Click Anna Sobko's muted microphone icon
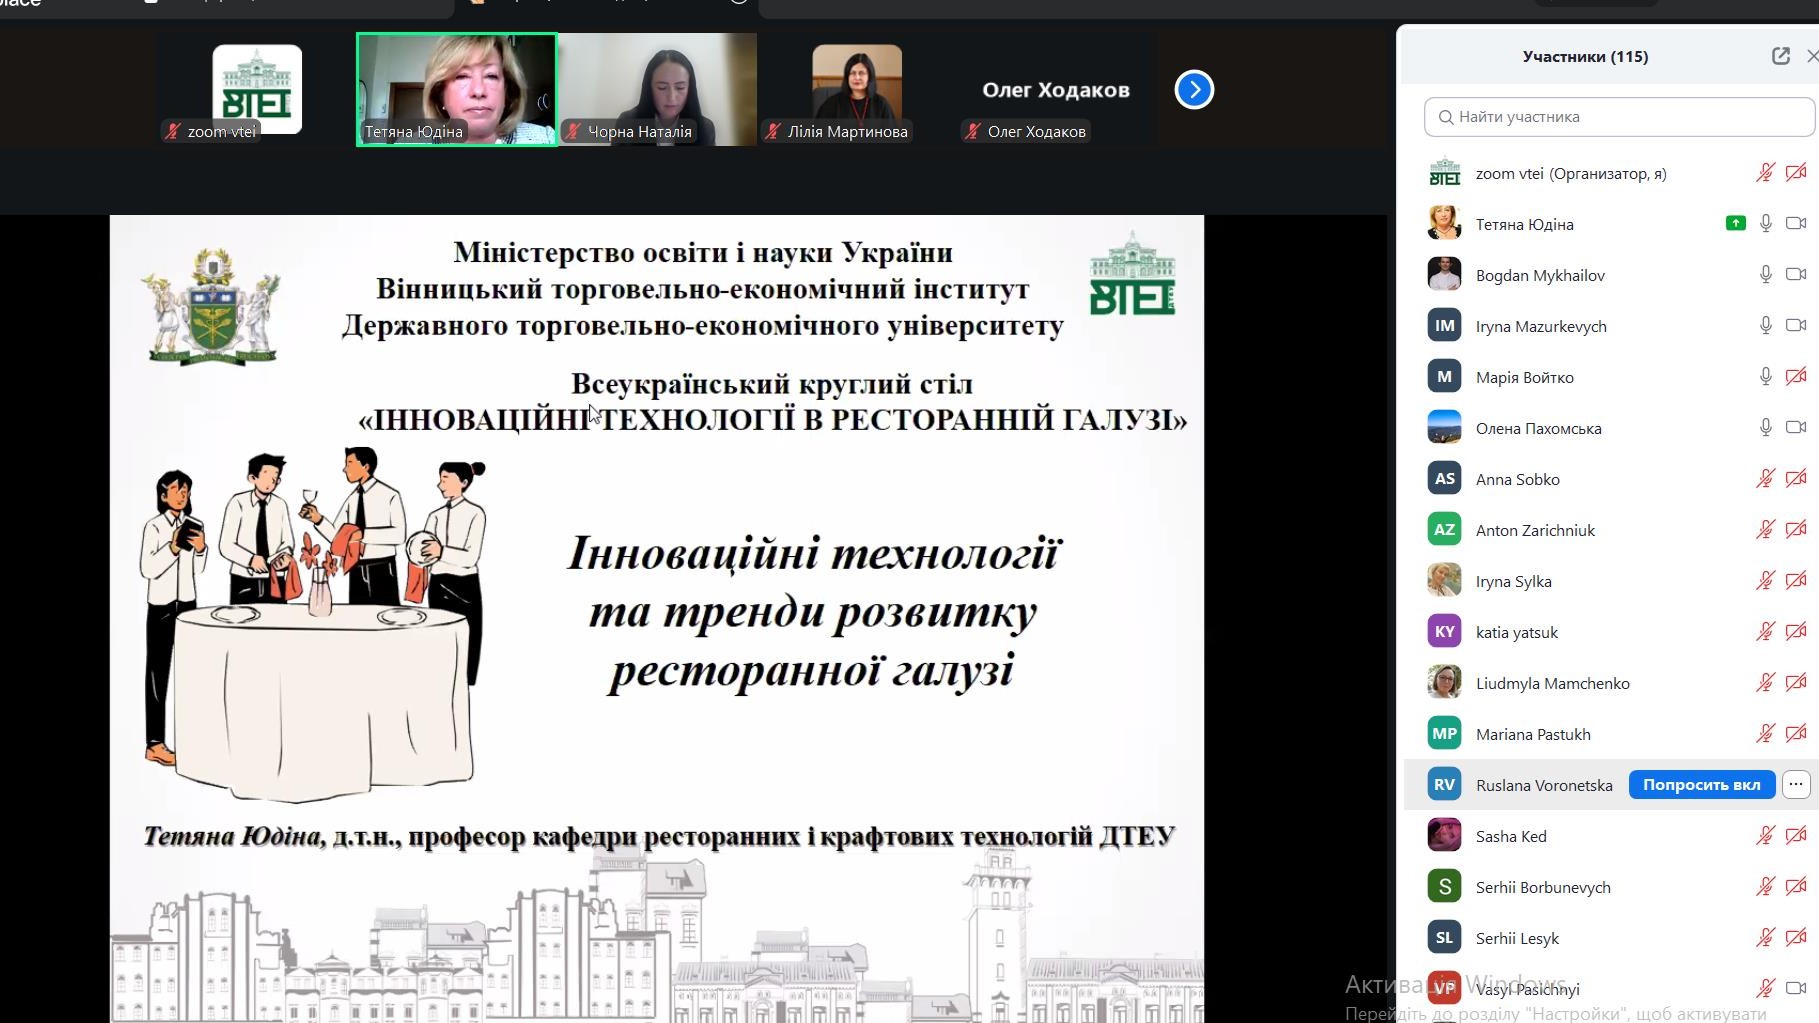 click(x=1765, y=479)
